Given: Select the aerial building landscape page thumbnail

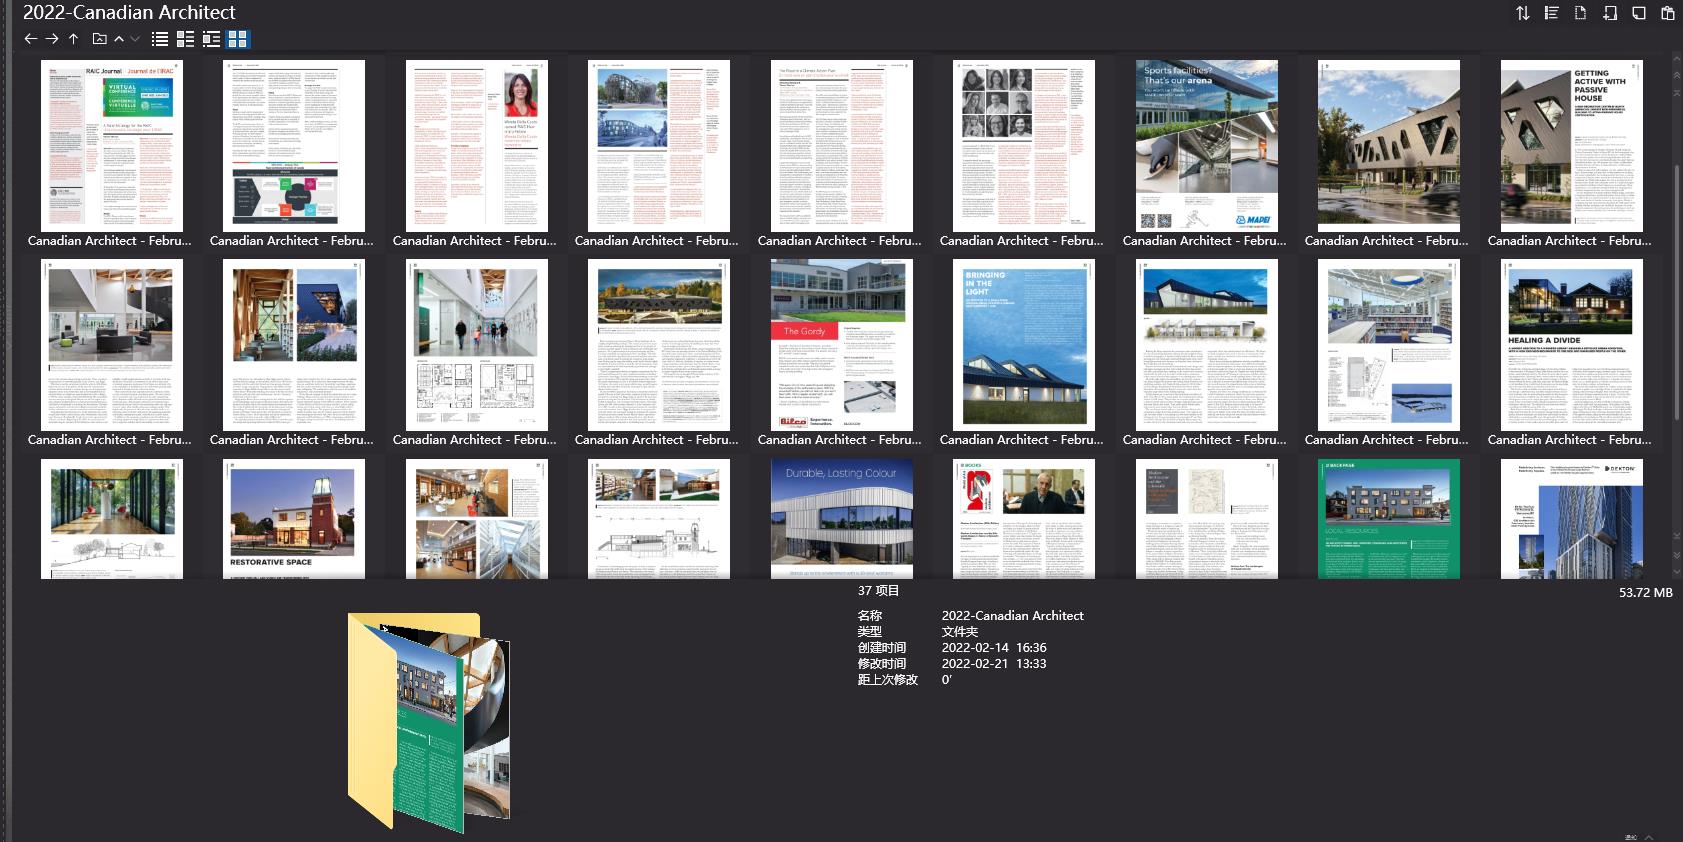Looking at the screenshot, I should [658, 345].
